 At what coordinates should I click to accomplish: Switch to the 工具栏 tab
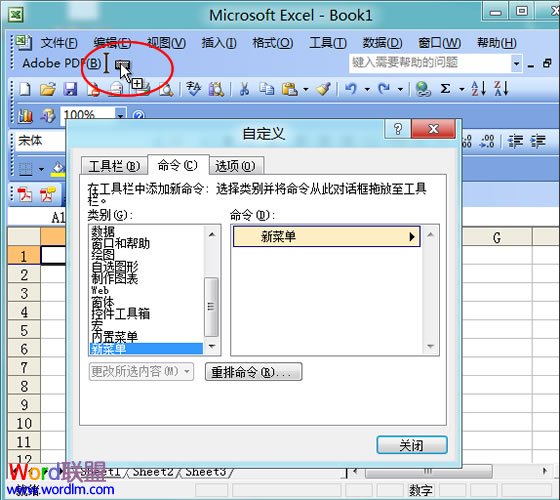[x=114, y=166]
